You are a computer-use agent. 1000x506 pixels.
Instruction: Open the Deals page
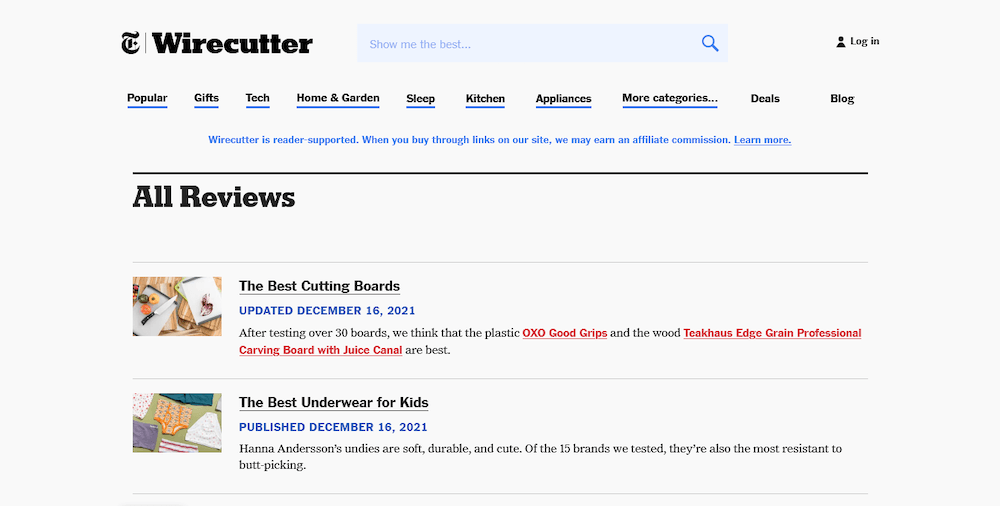click(765, 98)
